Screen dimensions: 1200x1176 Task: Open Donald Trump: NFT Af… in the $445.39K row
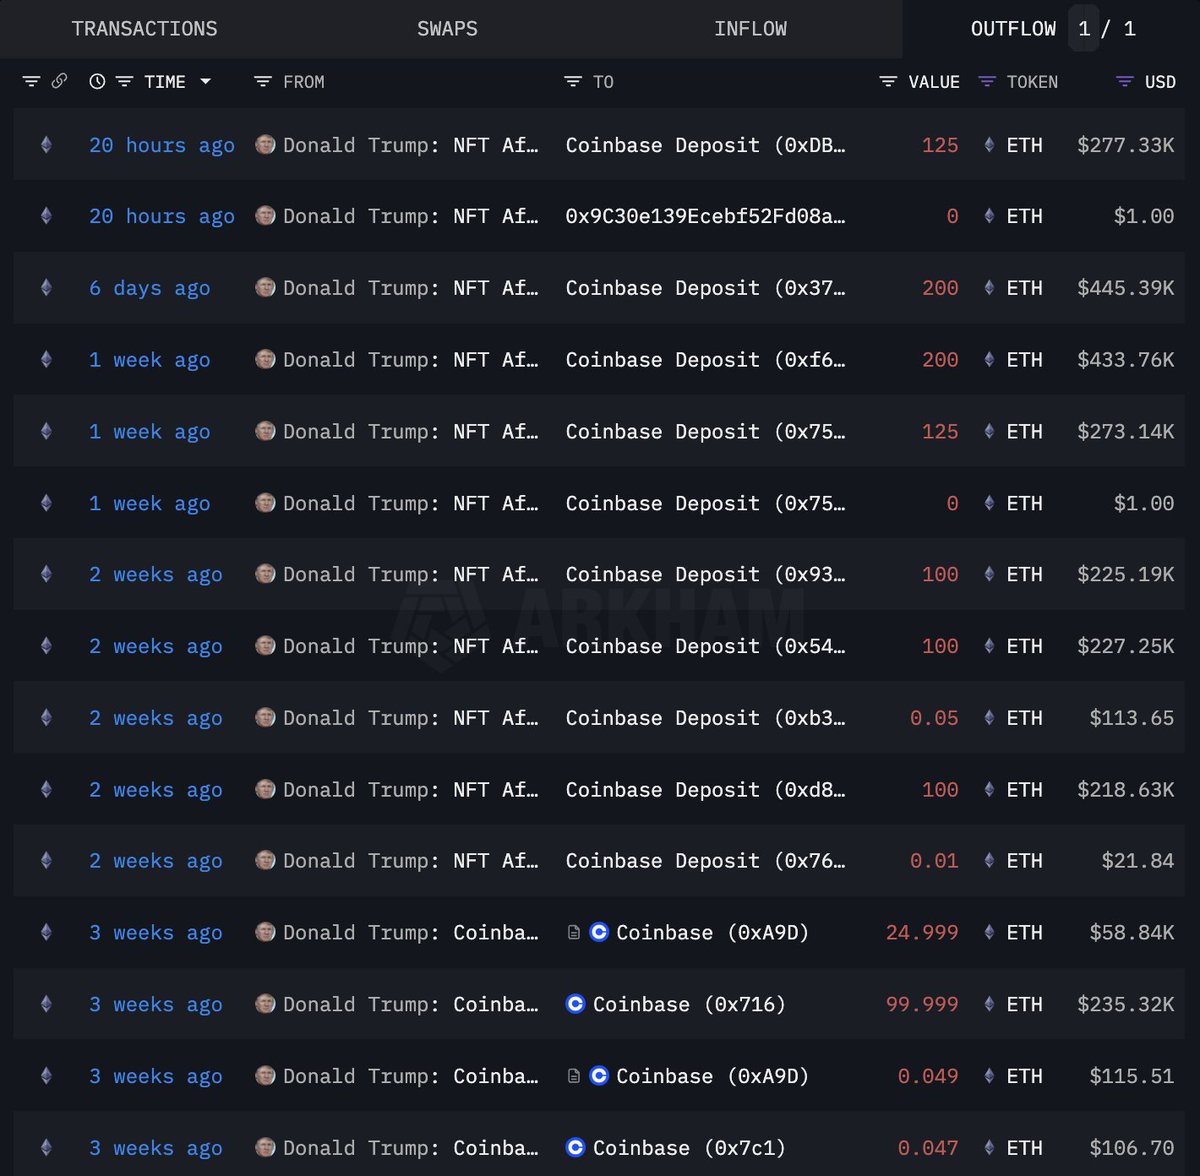coord(410,288)
